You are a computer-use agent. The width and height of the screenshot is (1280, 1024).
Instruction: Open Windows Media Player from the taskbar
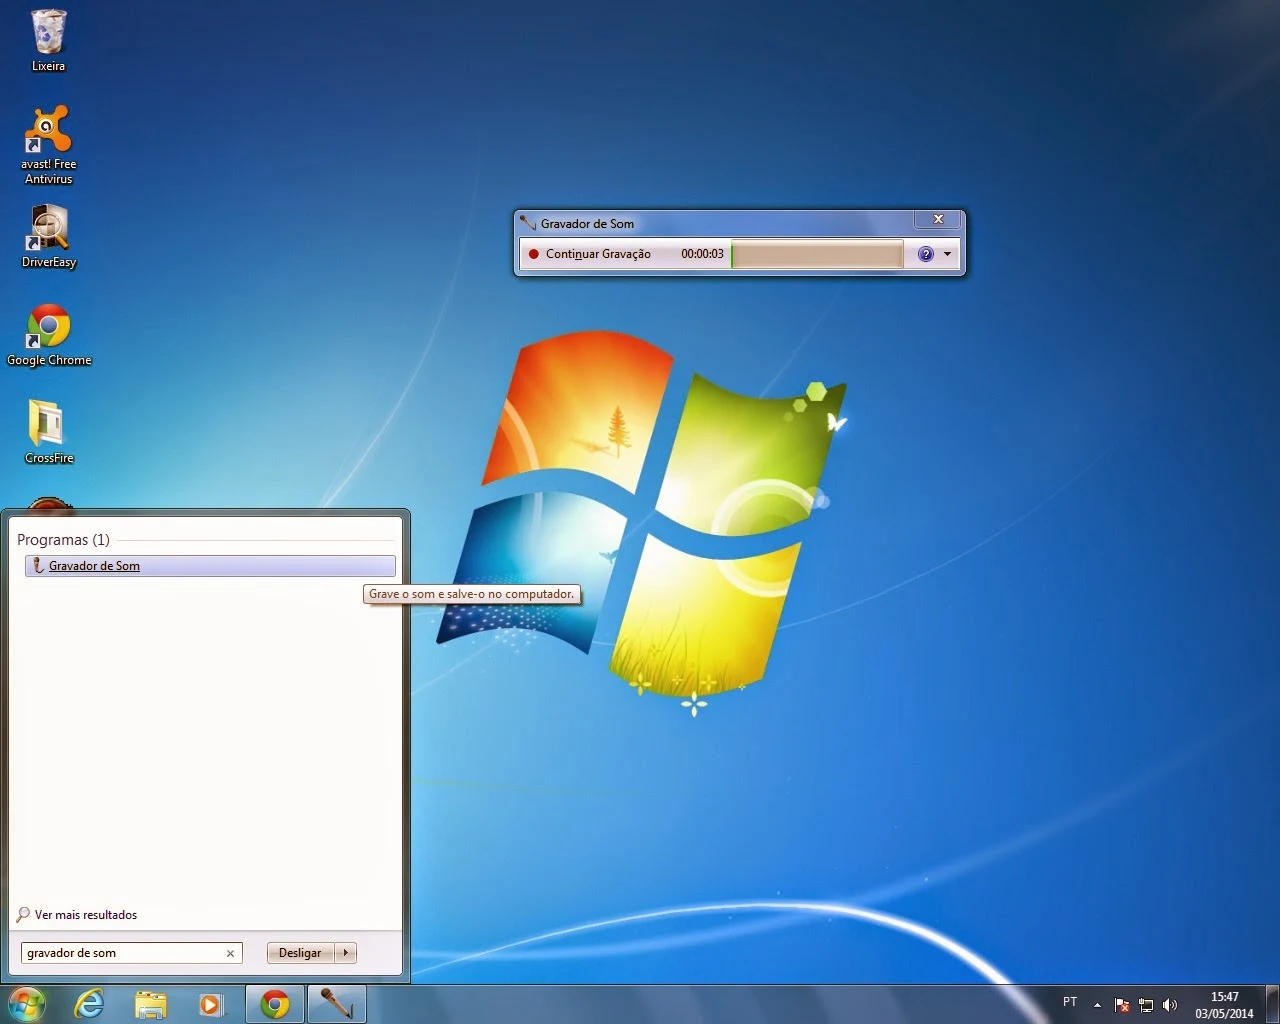tap(211, 1004)
